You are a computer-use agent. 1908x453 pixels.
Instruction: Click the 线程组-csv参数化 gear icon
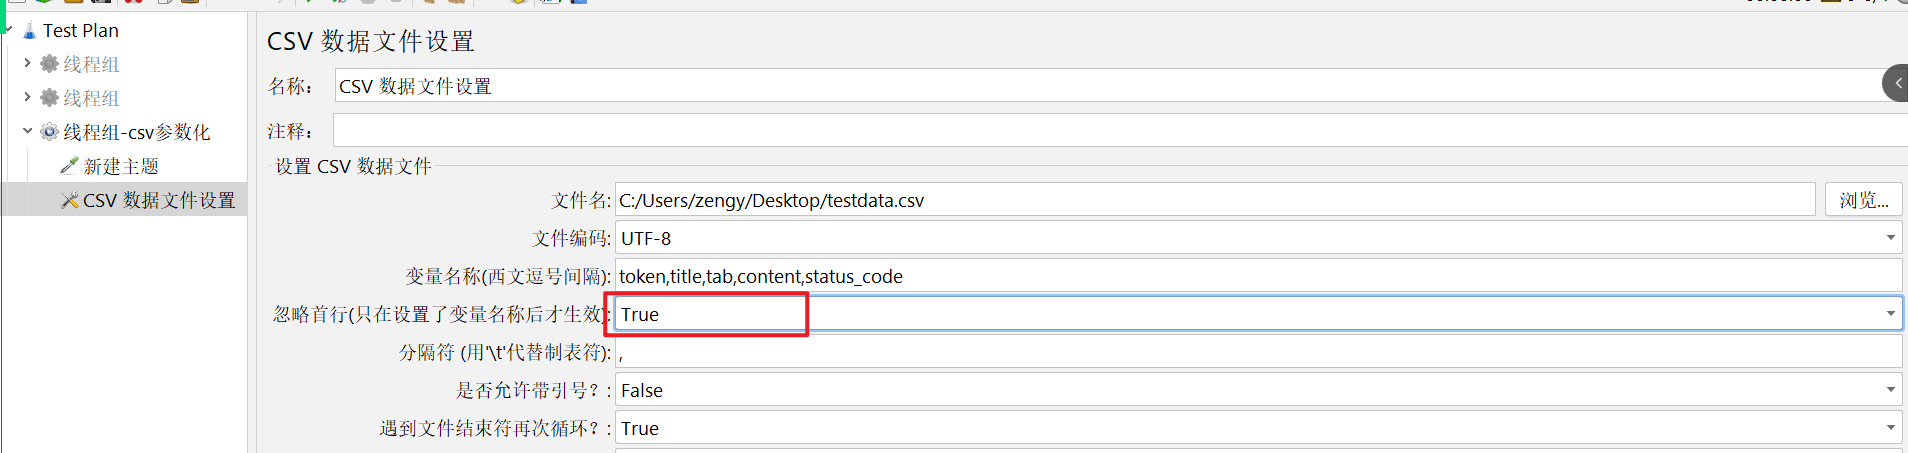49,132
